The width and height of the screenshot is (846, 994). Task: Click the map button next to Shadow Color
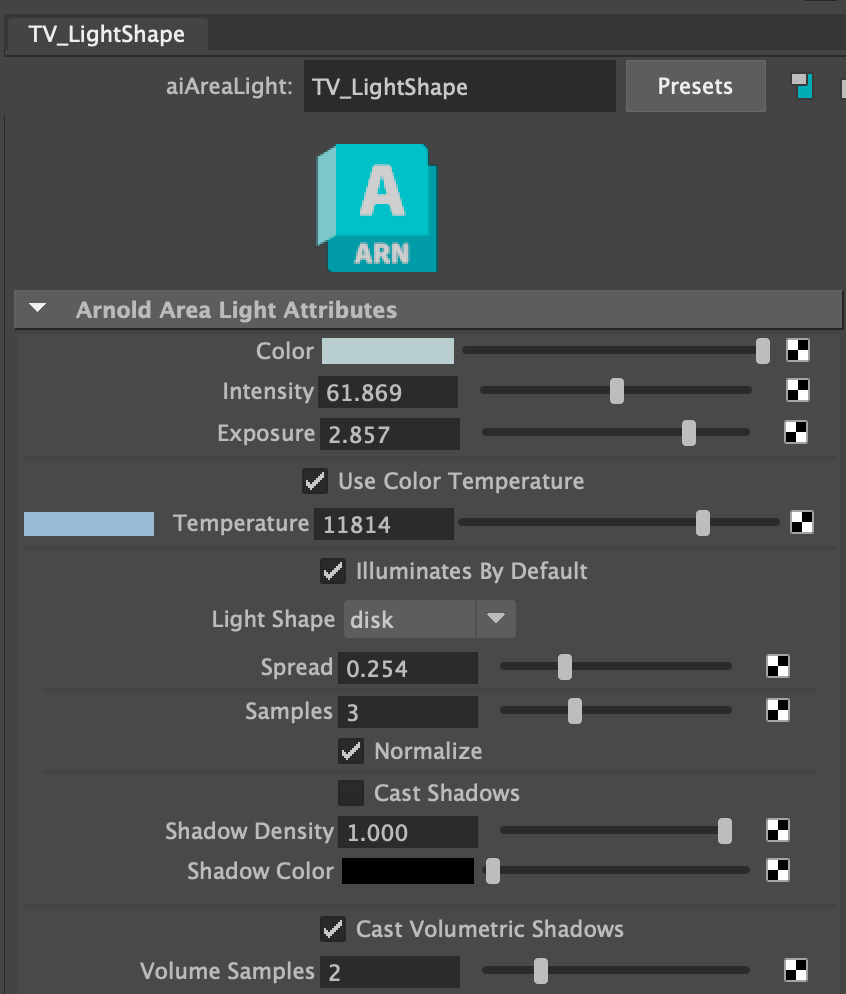(777, 870)
